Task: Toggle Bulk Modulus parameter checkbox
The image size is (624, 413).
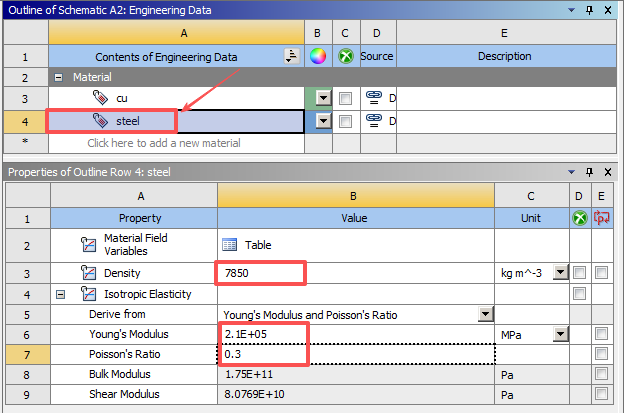Action: tap(601, 374)
